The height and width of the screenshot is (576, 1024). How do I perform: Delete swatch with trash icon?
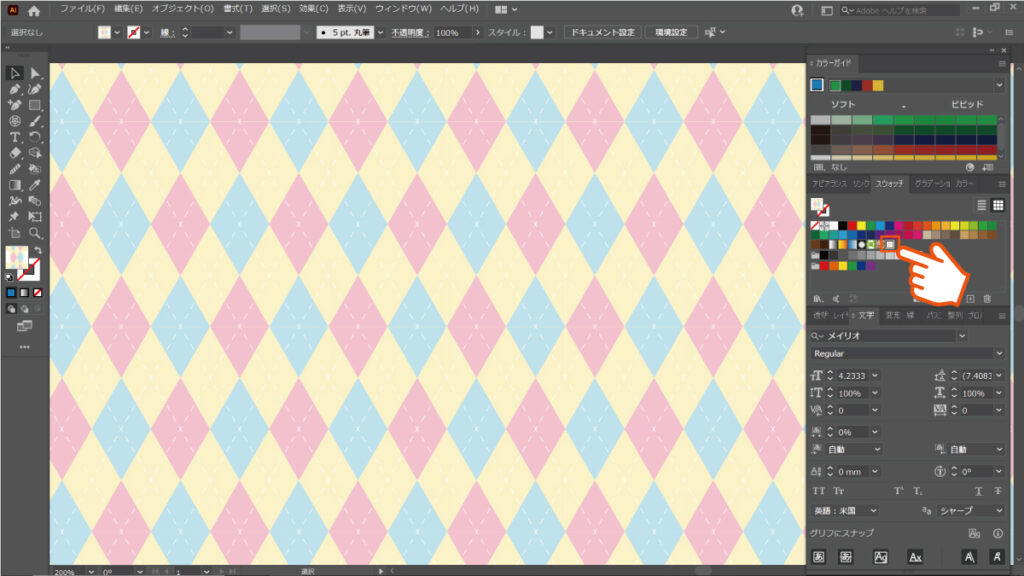pyautogui.click(x=987, y=299)
